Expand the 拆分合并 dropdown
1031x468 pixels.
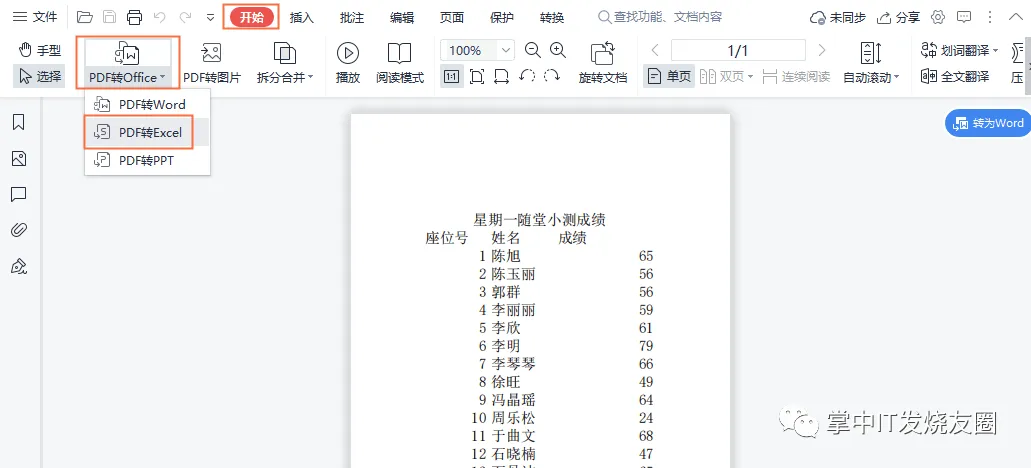[285, 77]
